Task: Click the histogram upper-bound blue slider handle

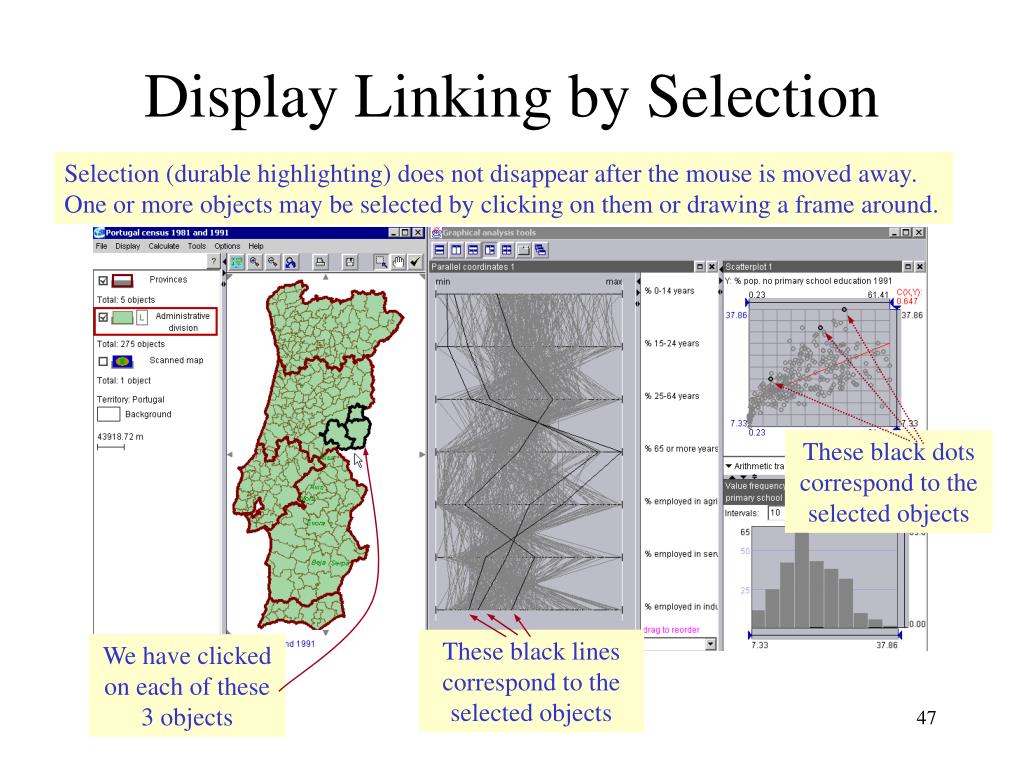Action: (x=900, y=635)
